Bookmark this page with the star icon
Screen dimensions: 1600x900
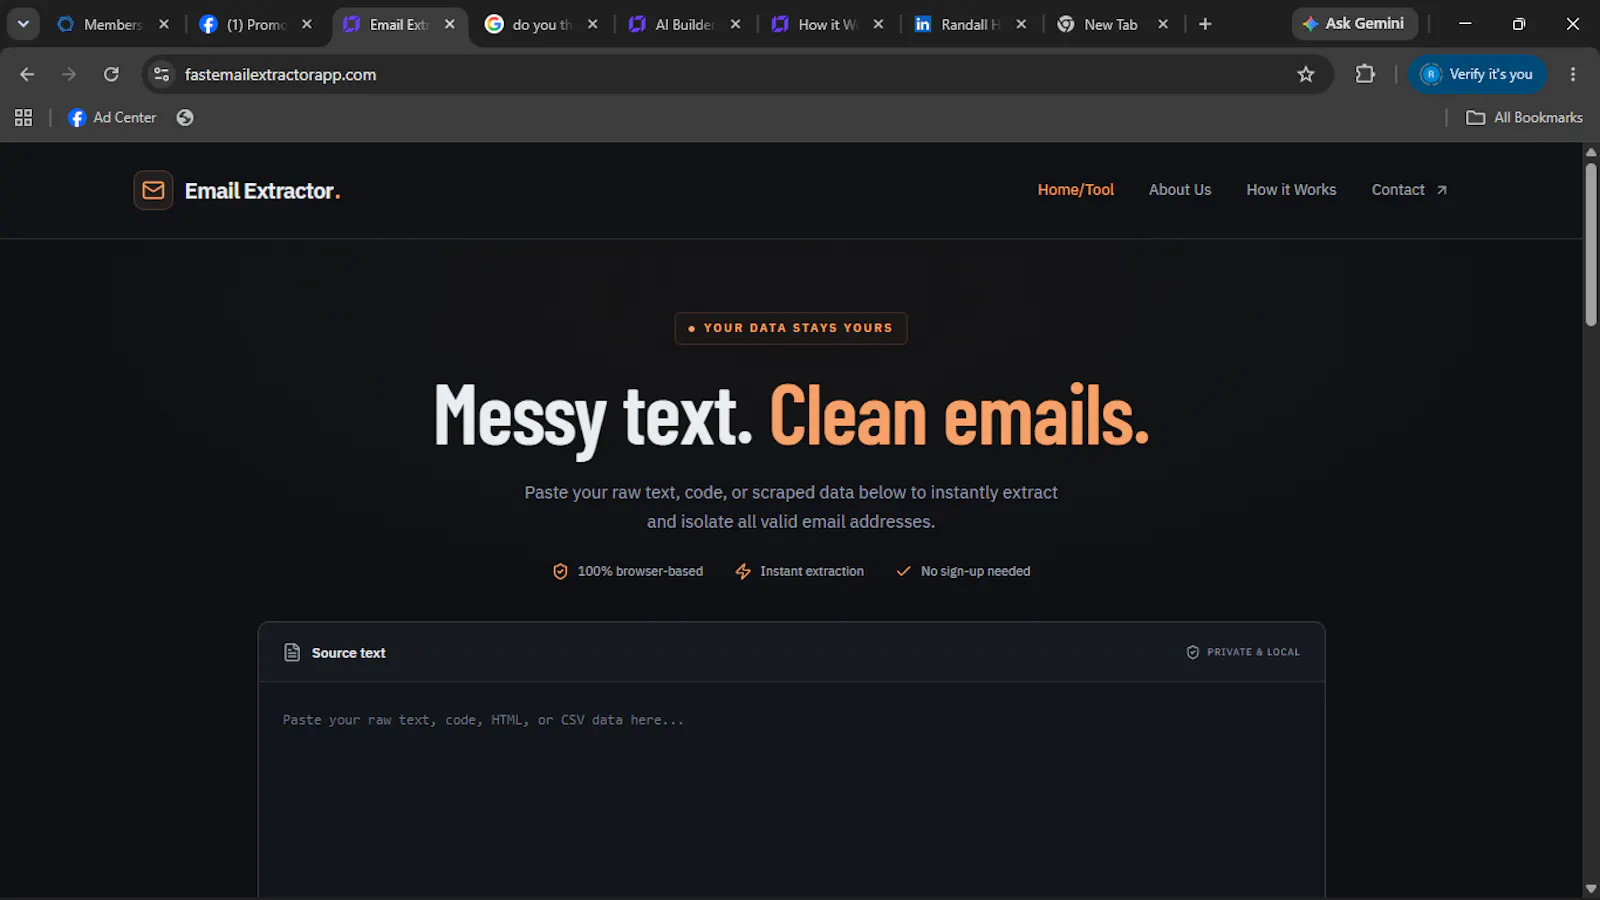[x=1306, y=74]
